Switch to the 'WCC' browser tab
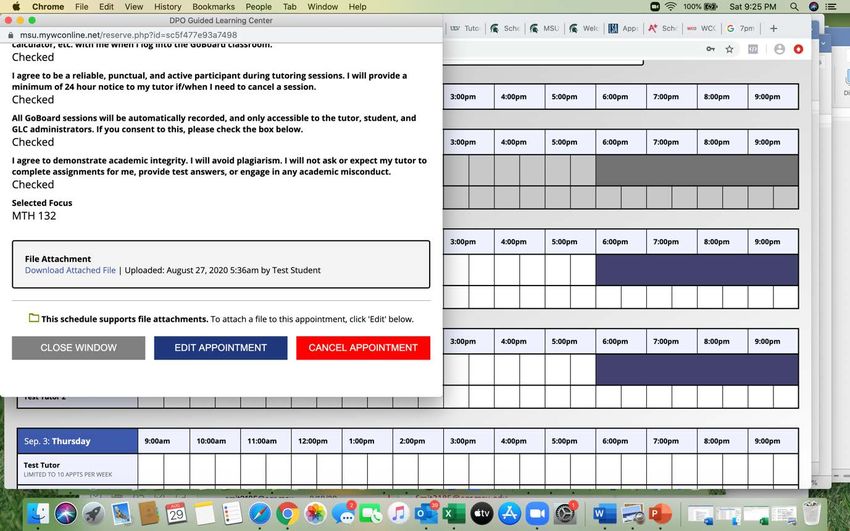The width and height of the screenshot is (850, 531). tap(702, 28)
